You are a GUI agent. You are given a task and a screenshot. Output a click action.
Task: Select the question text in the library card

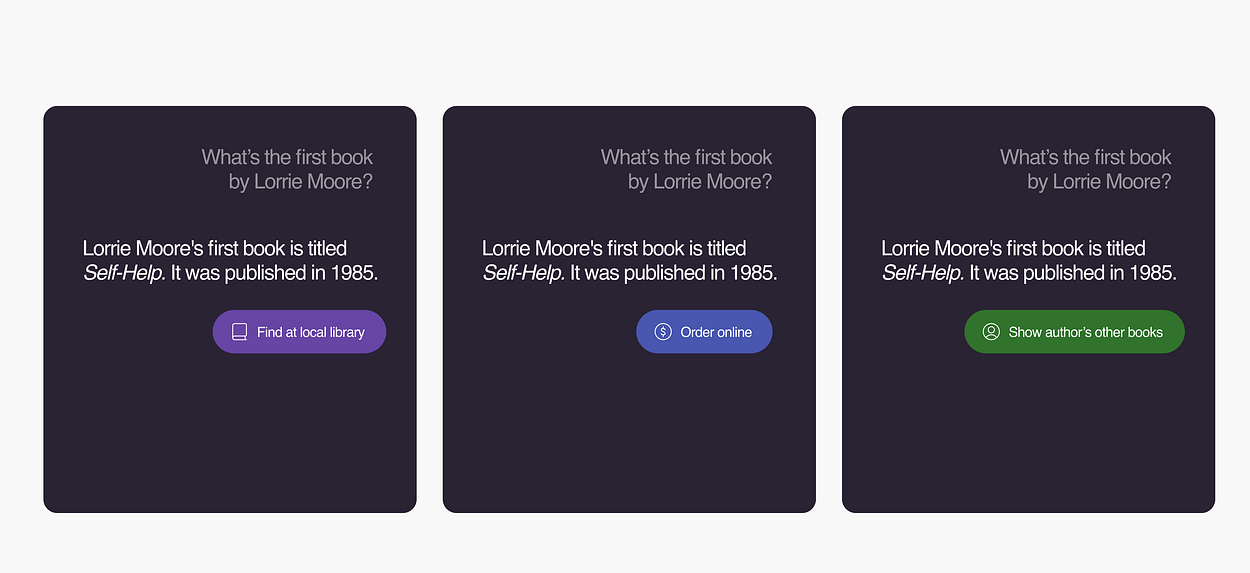[287, 169]
